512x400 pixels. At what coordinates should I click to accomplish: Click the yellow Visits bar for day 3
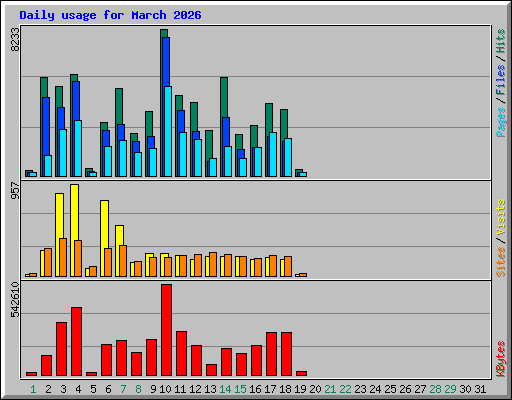59,215
